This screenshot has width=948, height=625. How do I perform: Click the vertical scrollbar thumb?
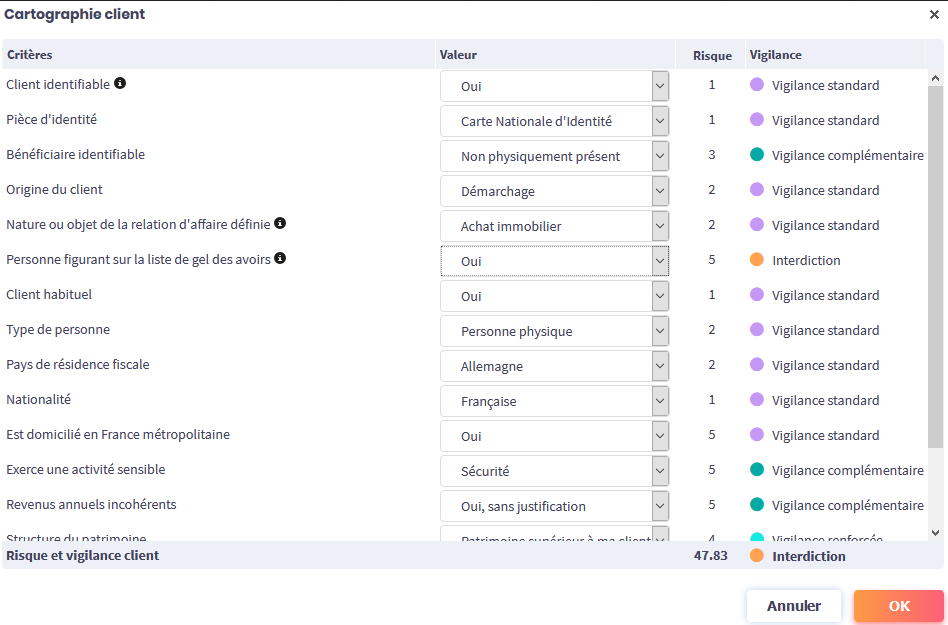(x=935, y=267)
